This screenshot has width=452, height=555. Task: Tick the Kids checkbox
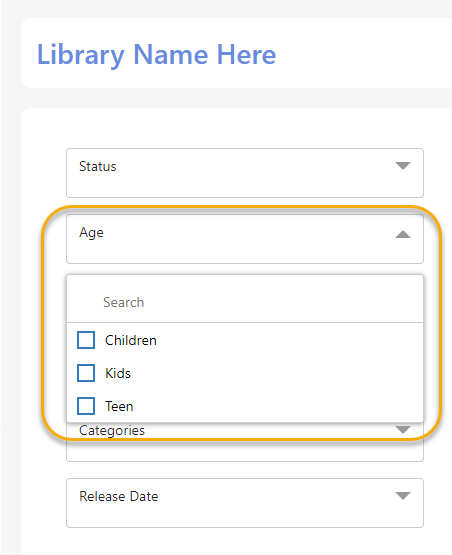click(x=86, y=373)
